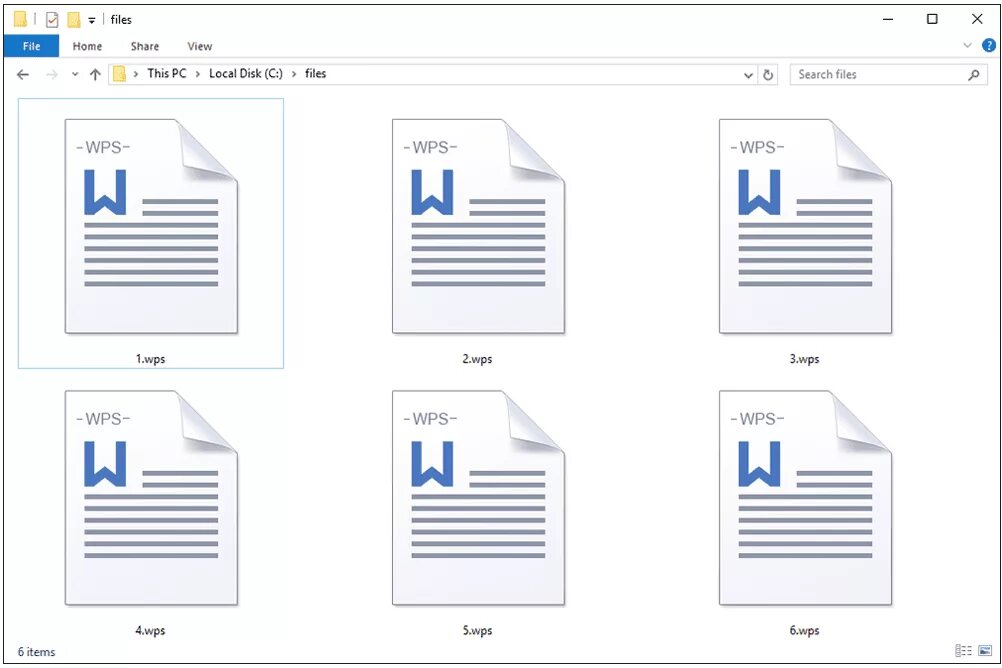Expand the chevron after Local Disk (C:)
The height and width of the screenshot is (668, 1002).
click(x=294, y=74)
